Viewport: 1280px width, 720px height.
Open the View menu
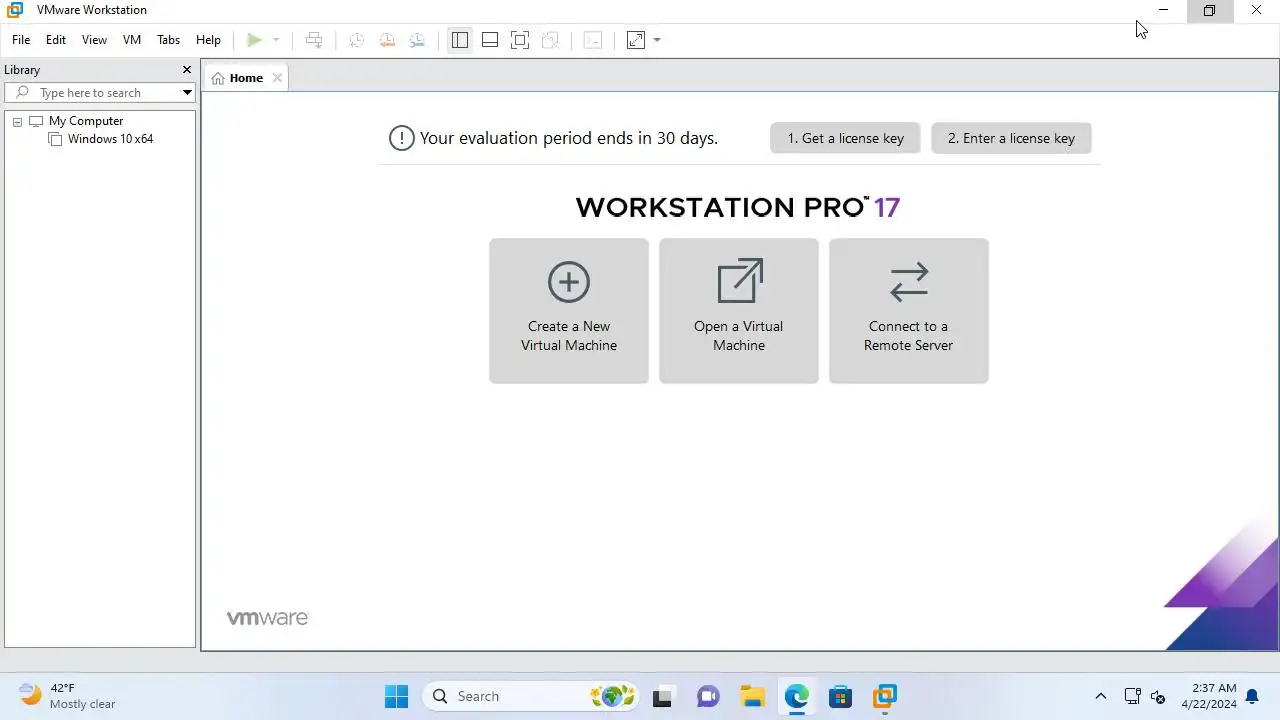[x=94, y=40]
